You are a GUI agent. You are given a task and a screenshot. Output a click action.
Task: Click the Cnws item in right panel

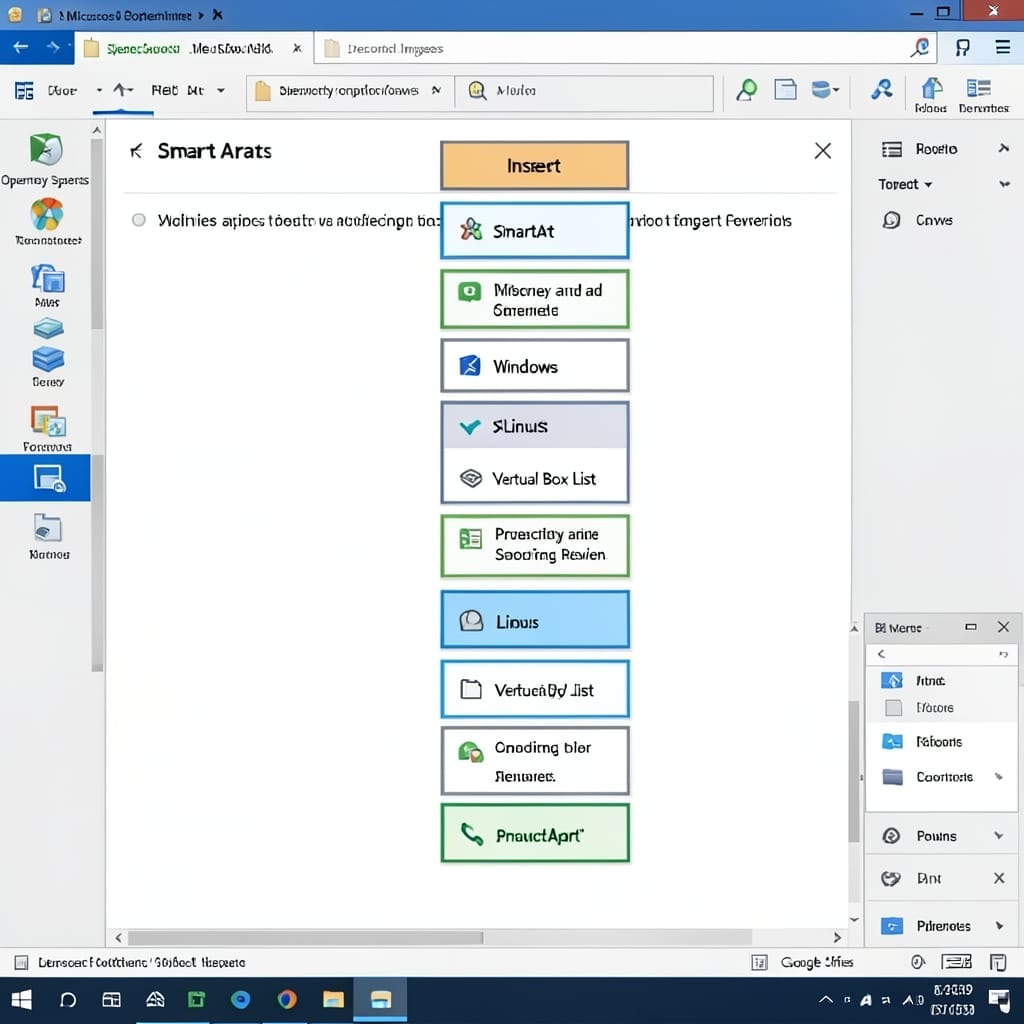pos(917,220)
